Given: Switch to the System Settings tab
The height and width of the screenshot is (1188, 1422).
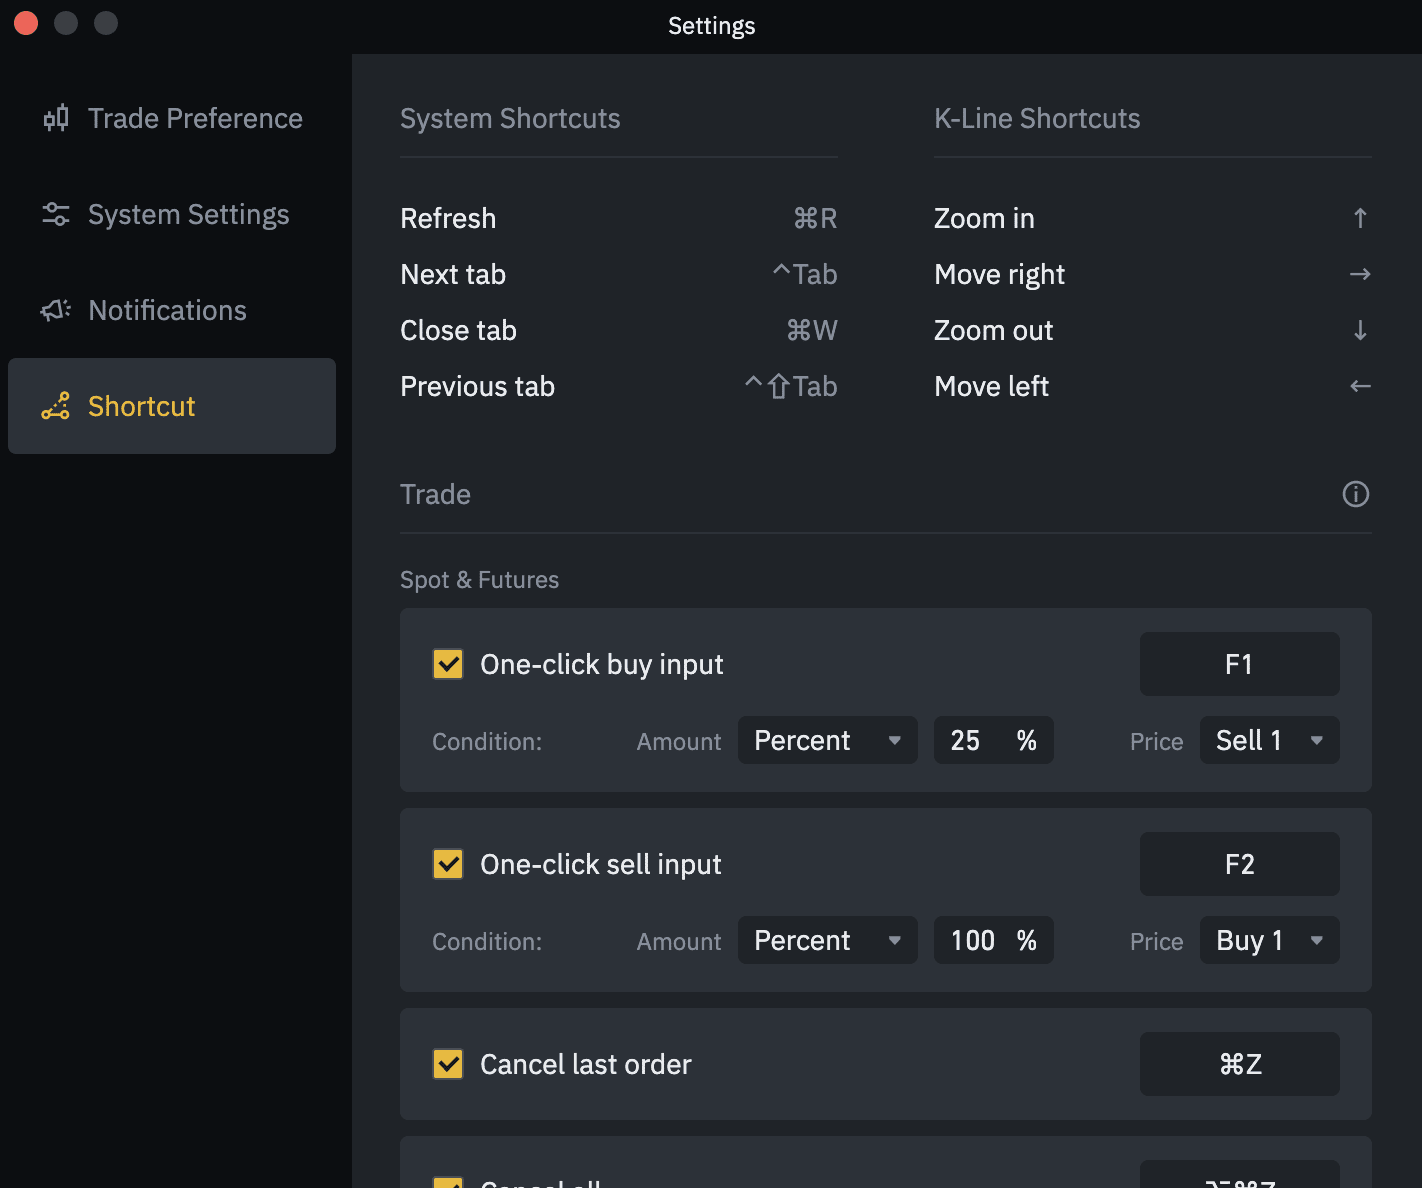Looking at the screenshot, I should [188, 214].
